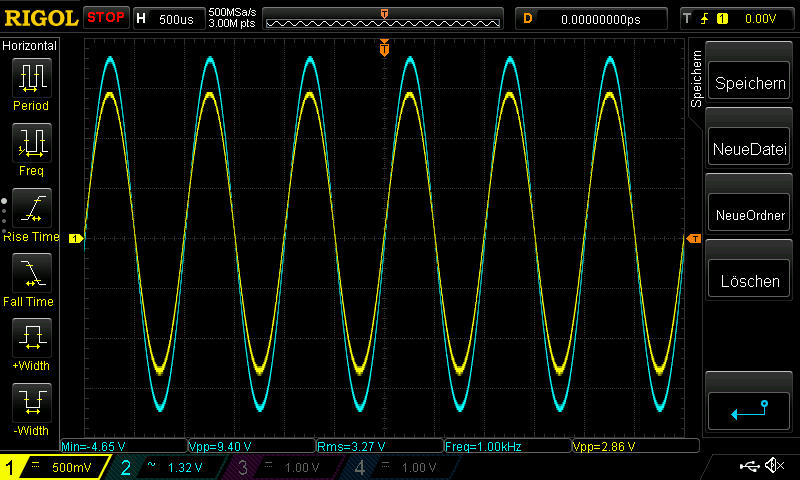Select the -Width measurement icon
Screen dimensions: 800x480
(x=32, y=402)
